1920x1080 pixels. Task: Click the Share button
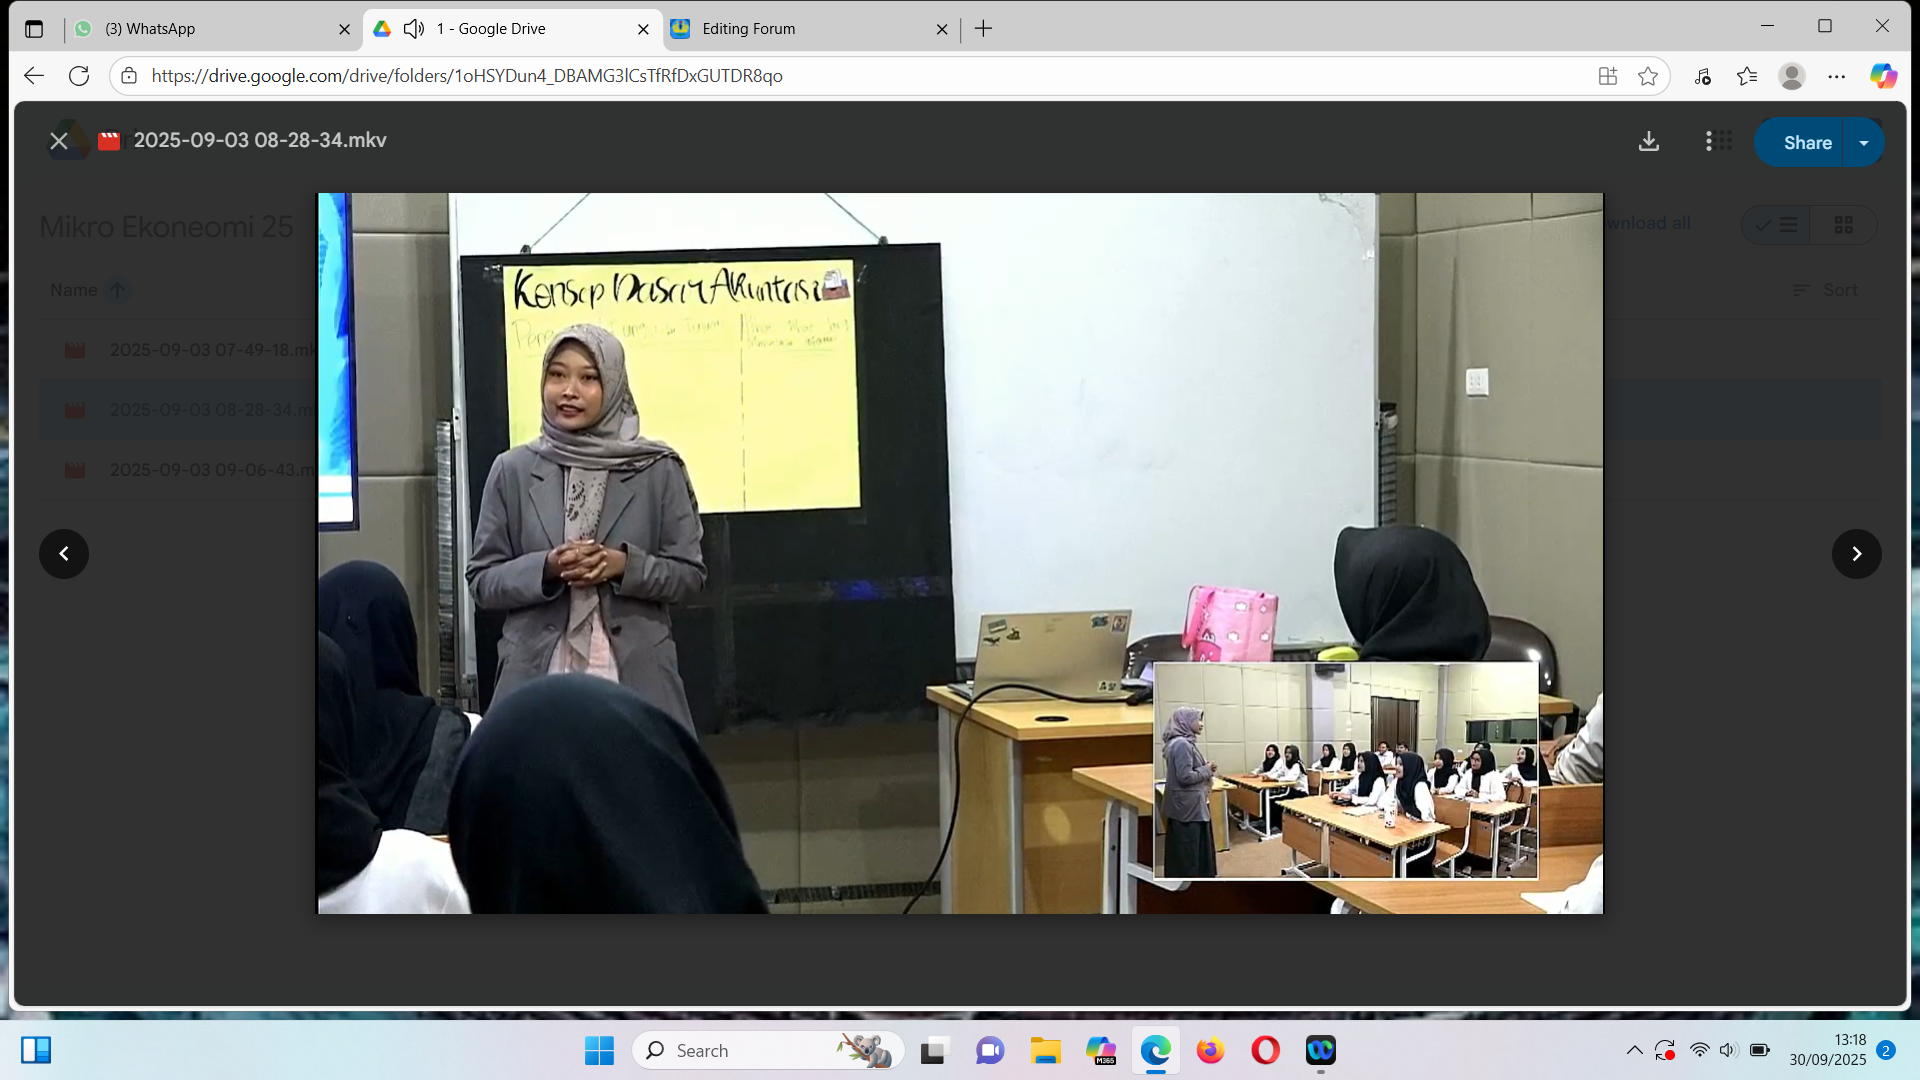tap(1806, 143)
